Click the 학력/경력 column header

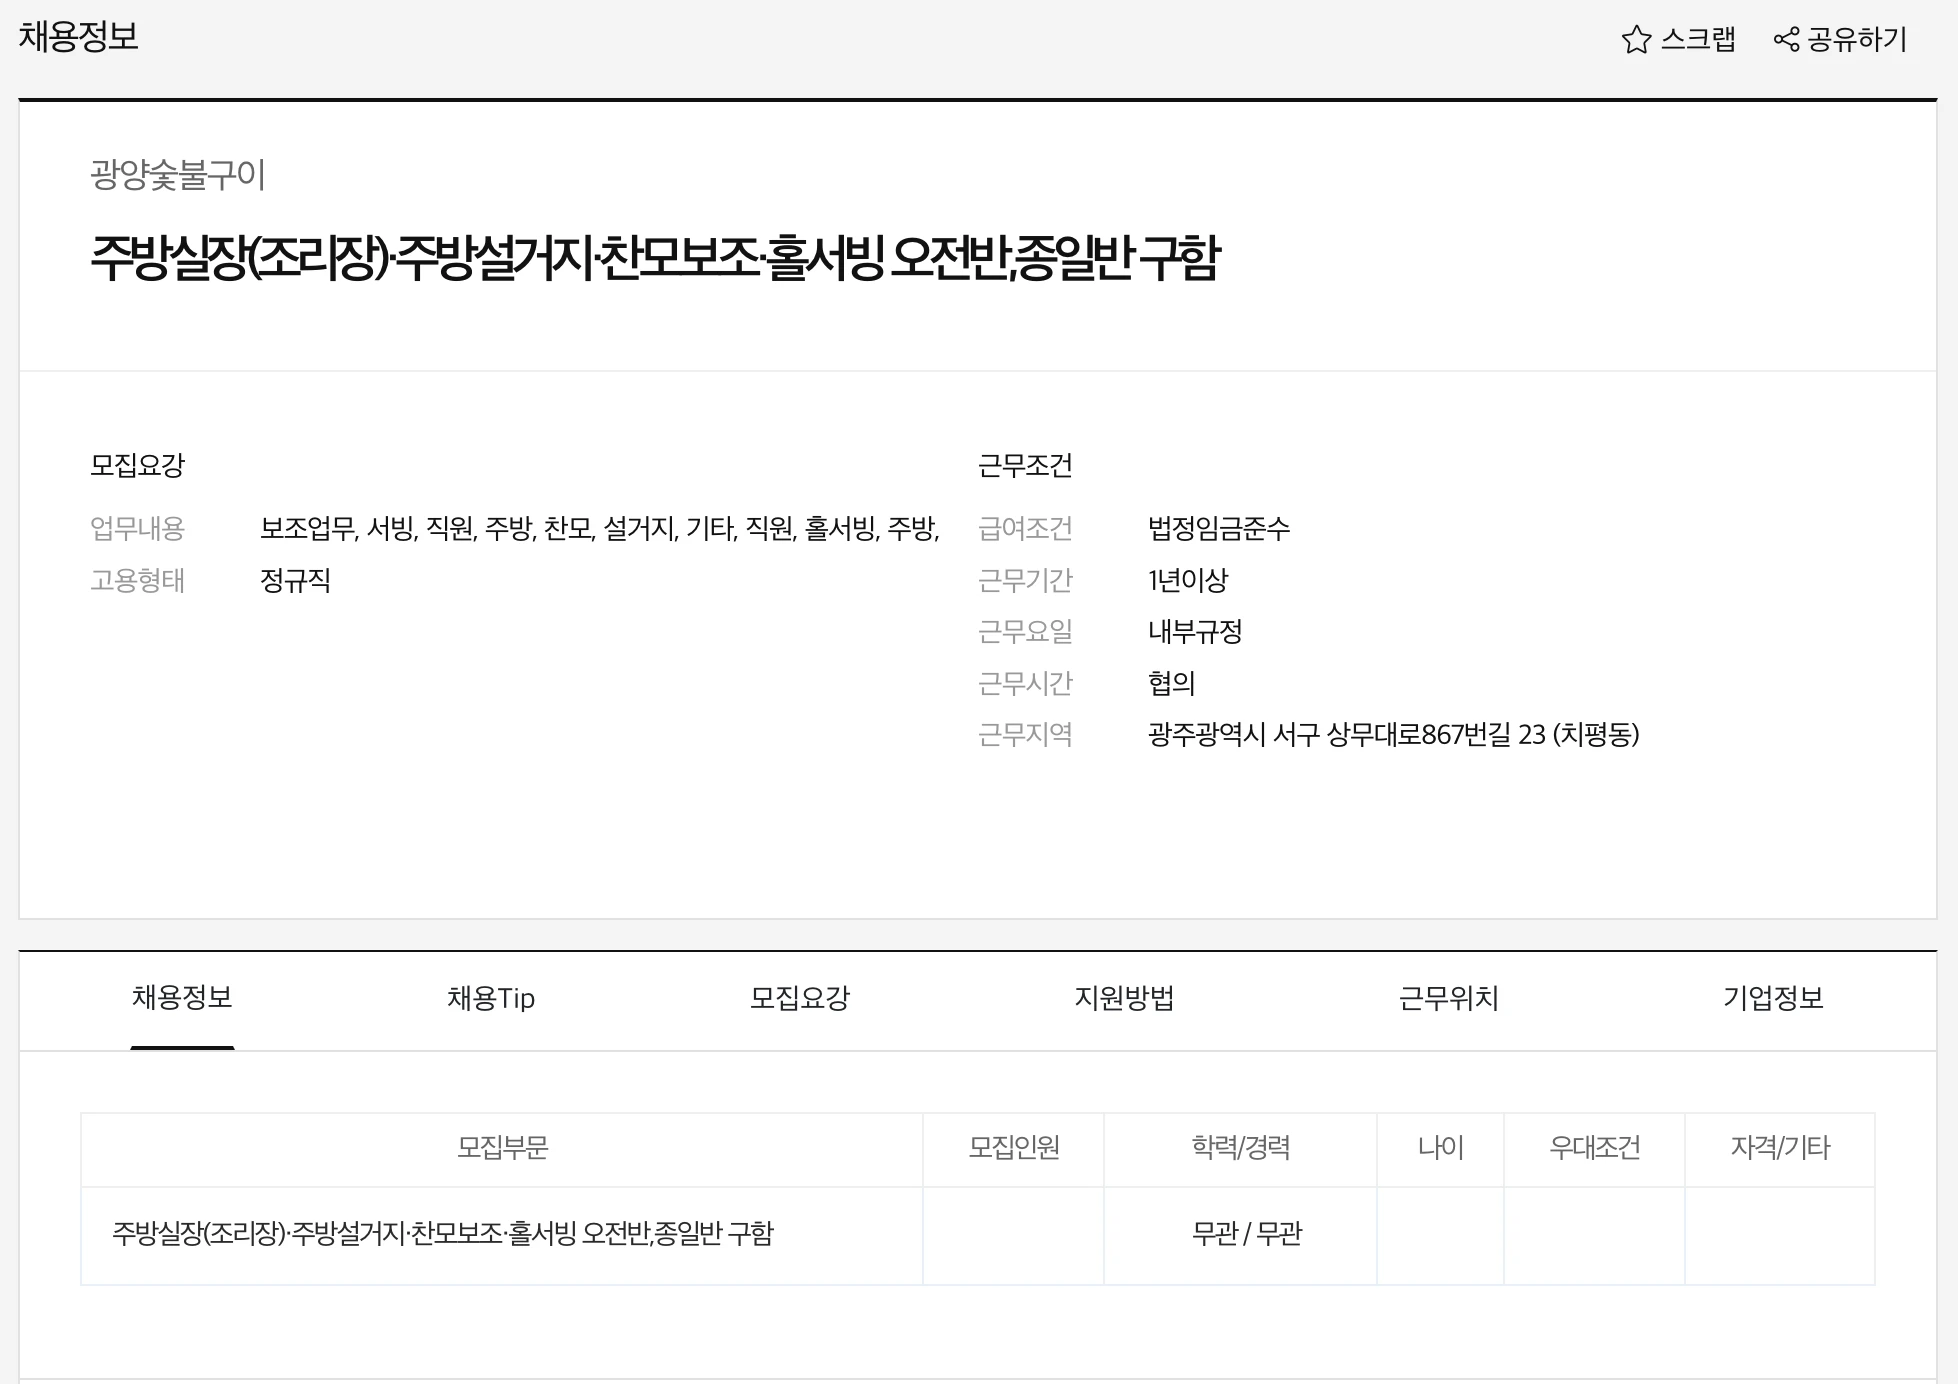point(1240,1148)
